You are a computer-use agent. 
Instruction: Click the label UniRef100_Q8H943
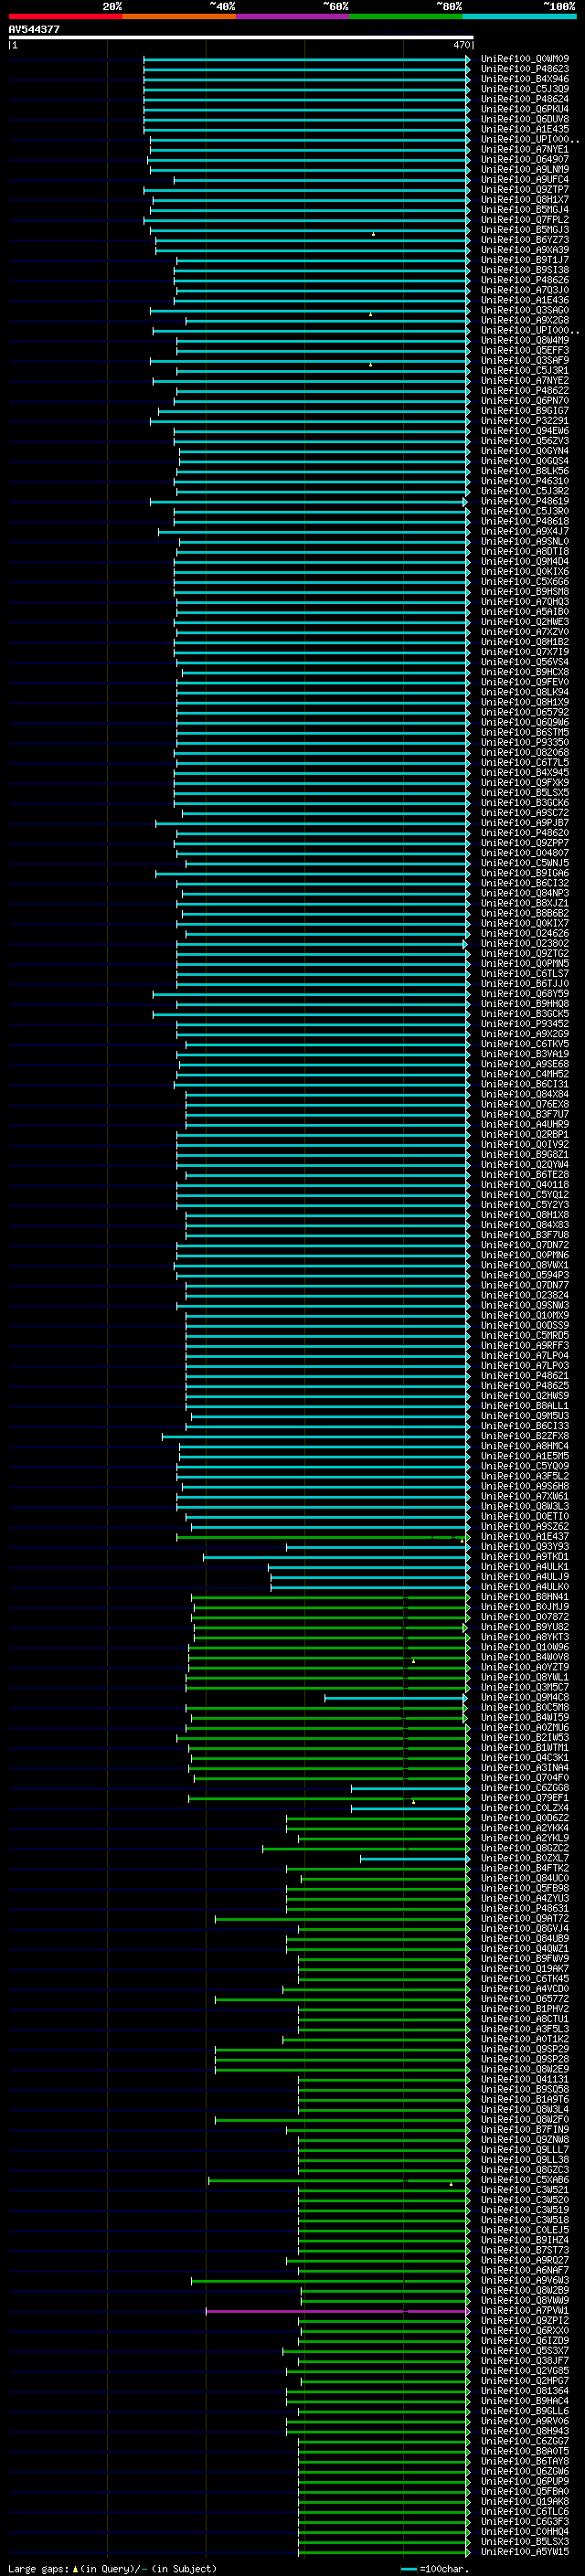[525, 2431]
